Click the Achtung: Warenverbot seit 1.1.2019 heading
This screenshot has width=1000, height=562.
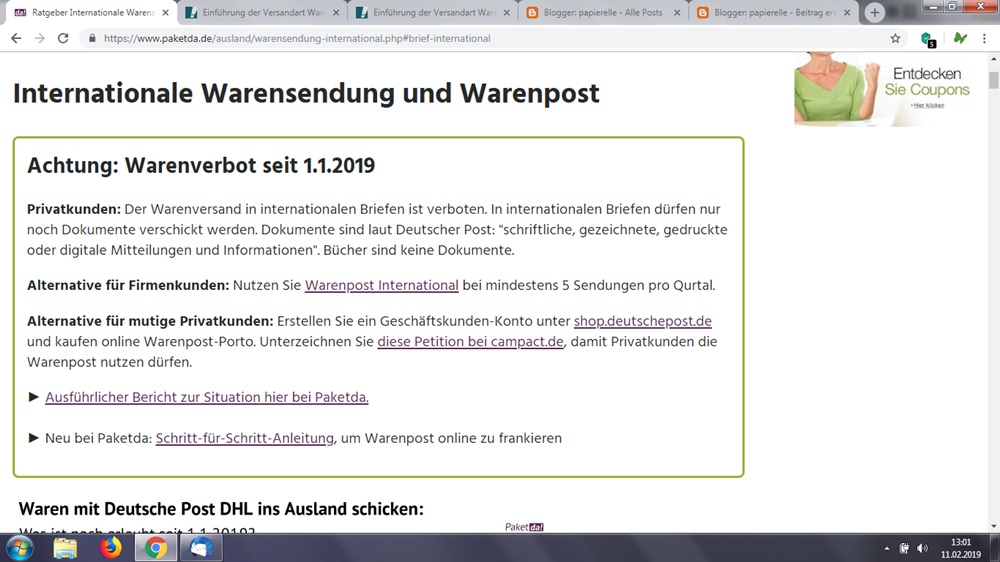click(201, 165)
